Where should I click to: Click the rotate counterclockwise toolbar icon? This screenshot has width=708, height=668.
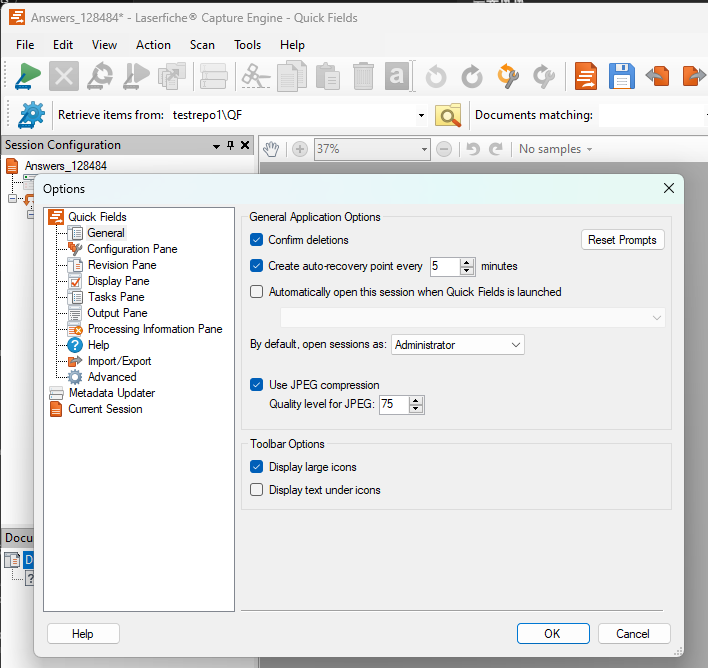(436, 76)
